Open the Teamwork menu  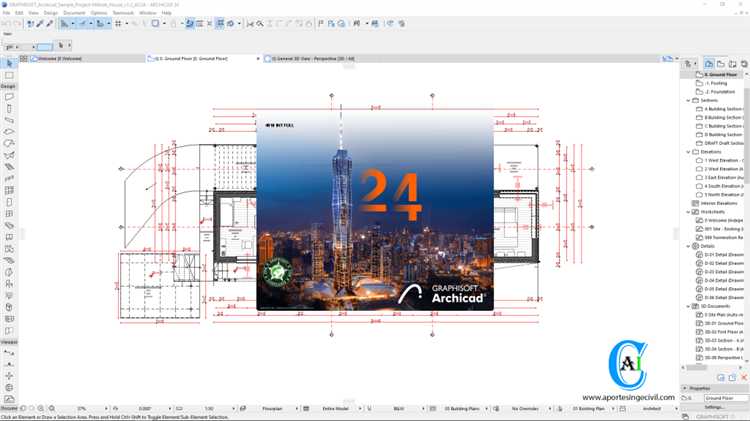click(x=123, y=13)
